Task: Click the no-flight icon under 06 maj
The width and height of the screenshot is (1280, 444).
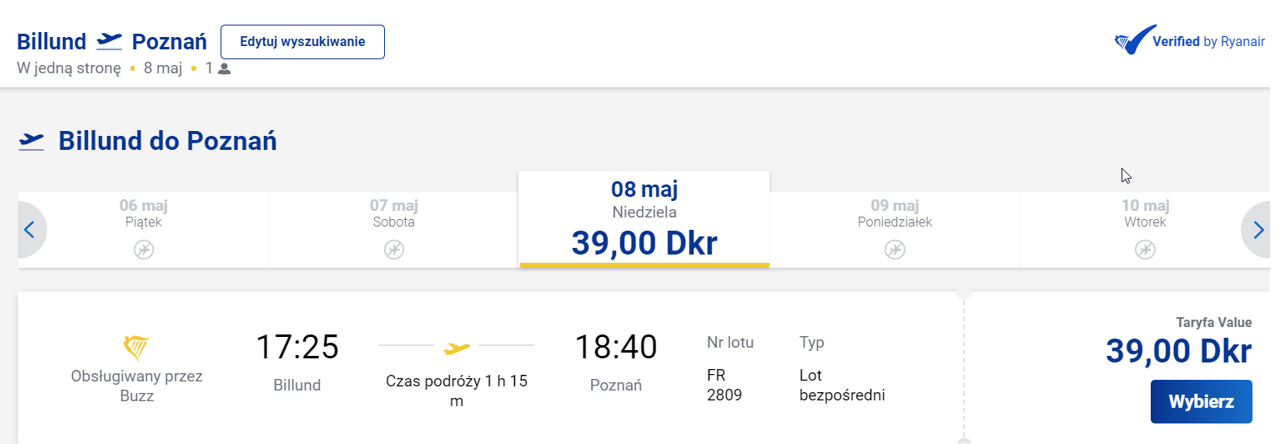Action: [144, 249]
